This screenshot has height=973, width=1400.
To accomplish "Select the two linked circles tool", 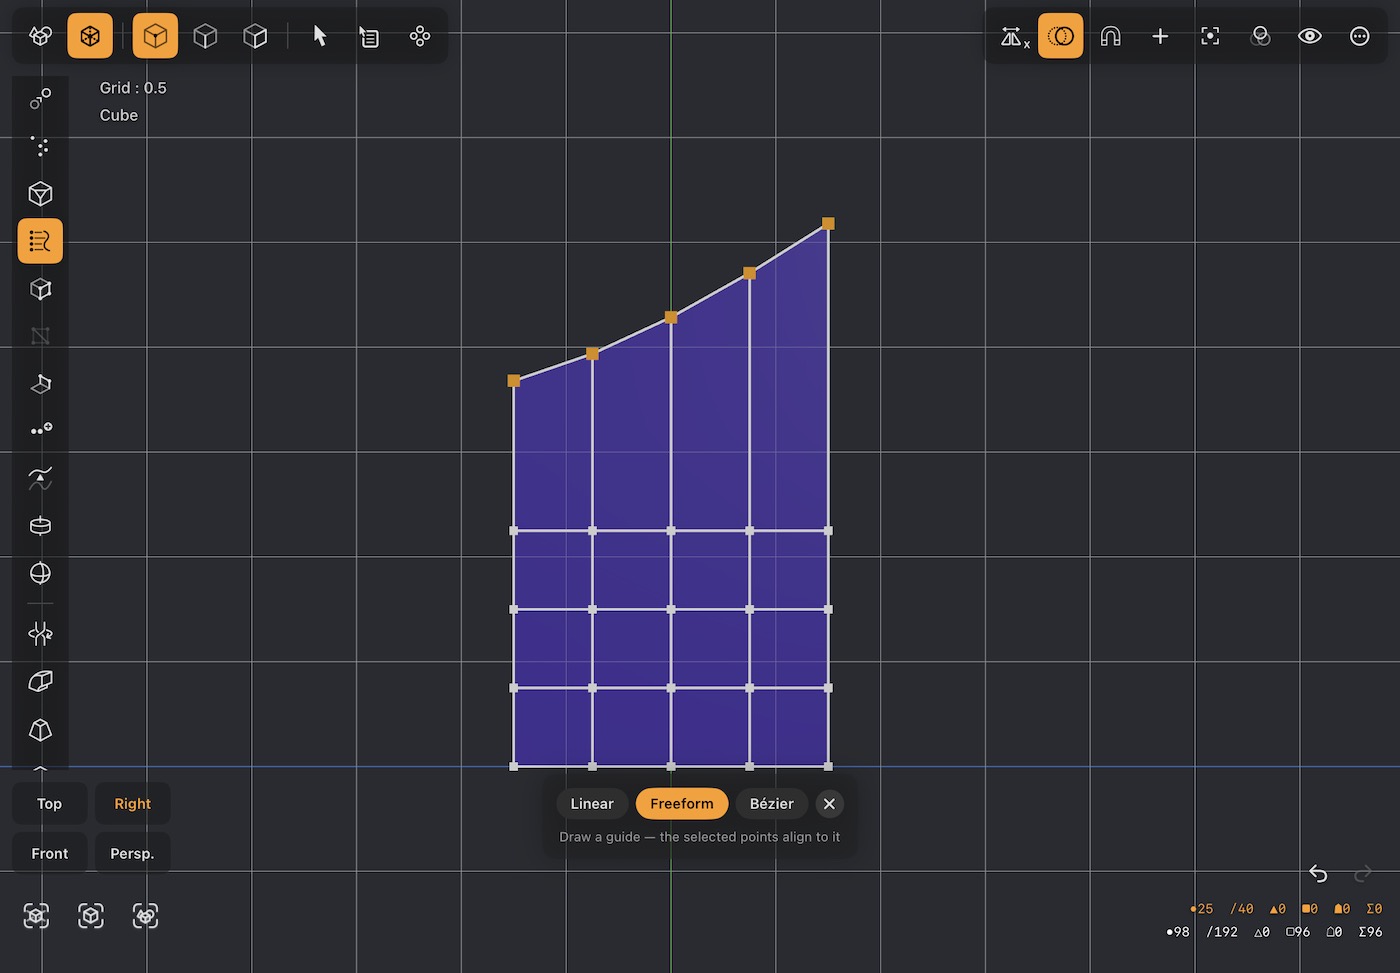I will click(40, 98).
